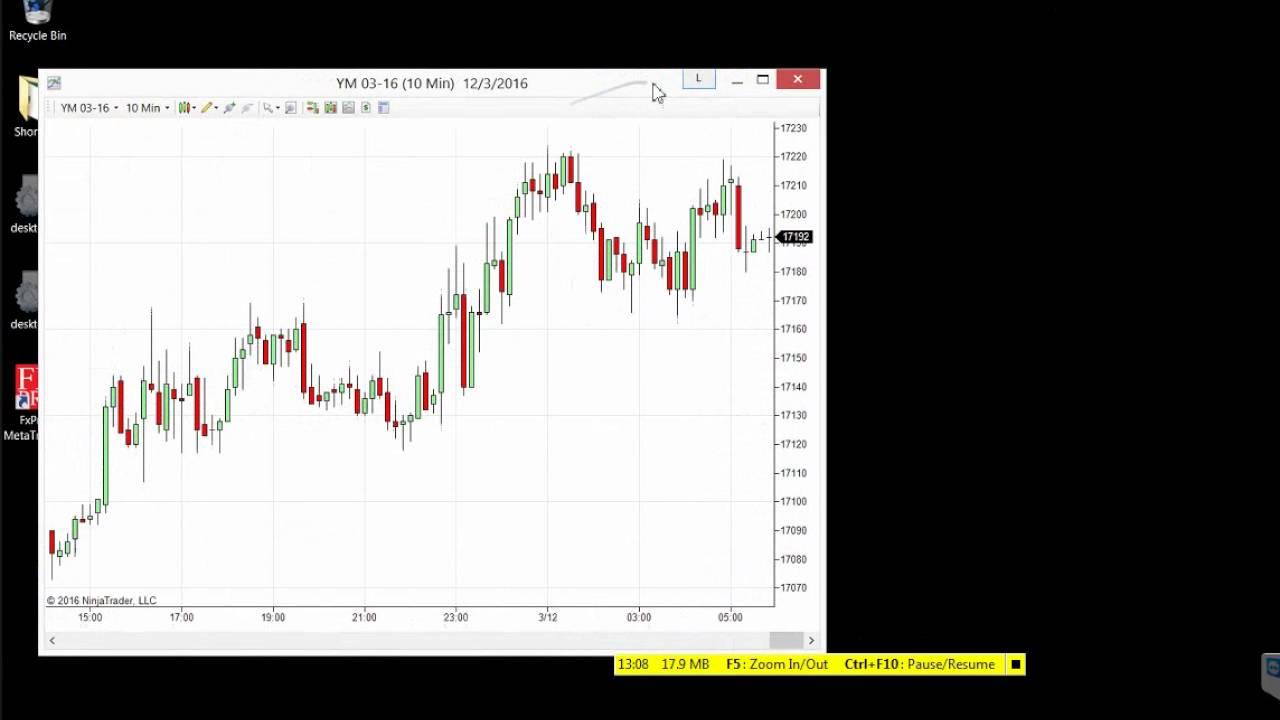Maximize the YM 03-16 chart window
Screen dimensions: 1280x720
(763, 80)
